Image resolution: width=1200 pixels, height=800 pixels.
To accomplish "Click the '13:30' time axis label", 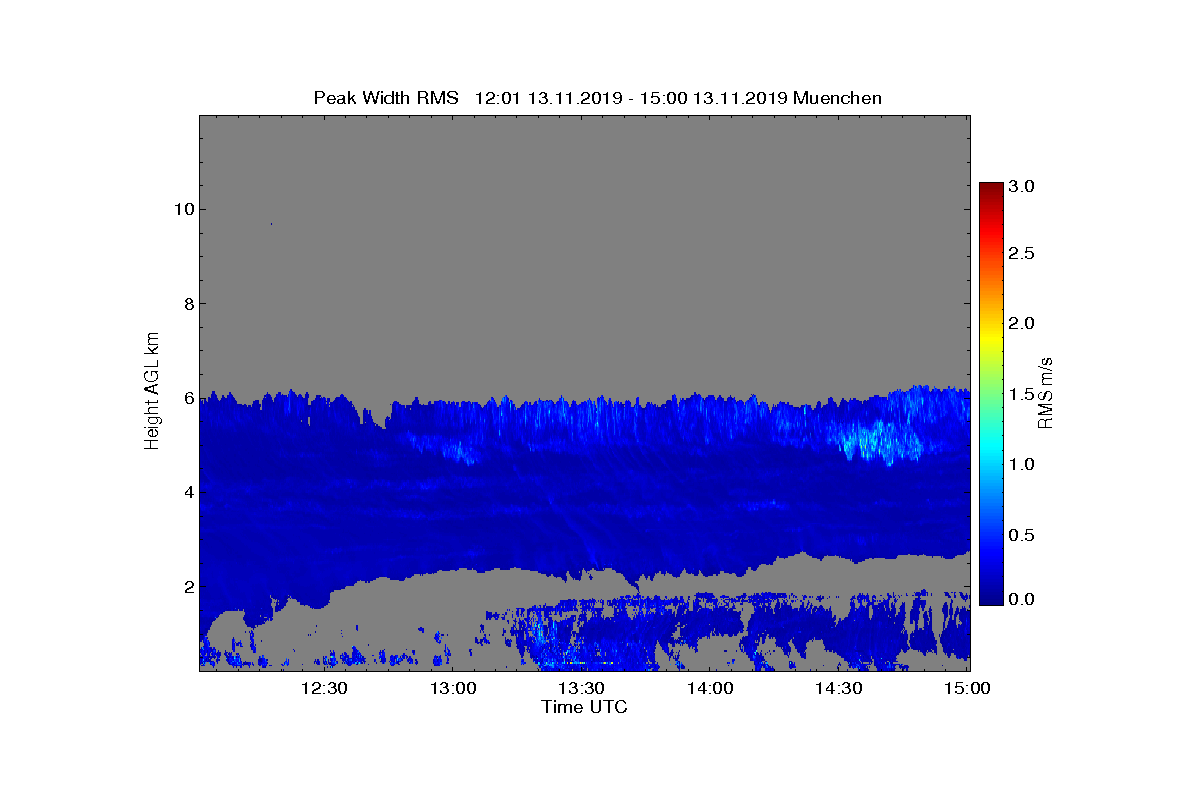I will pyautogui.click(x=581, y=689).
